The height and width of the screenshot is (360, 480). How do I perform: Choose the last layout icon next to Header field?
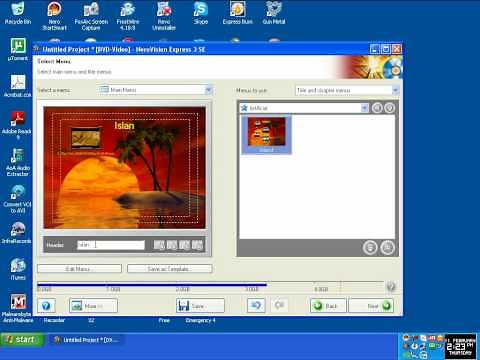pyautogui.click(x=197, y=245)
